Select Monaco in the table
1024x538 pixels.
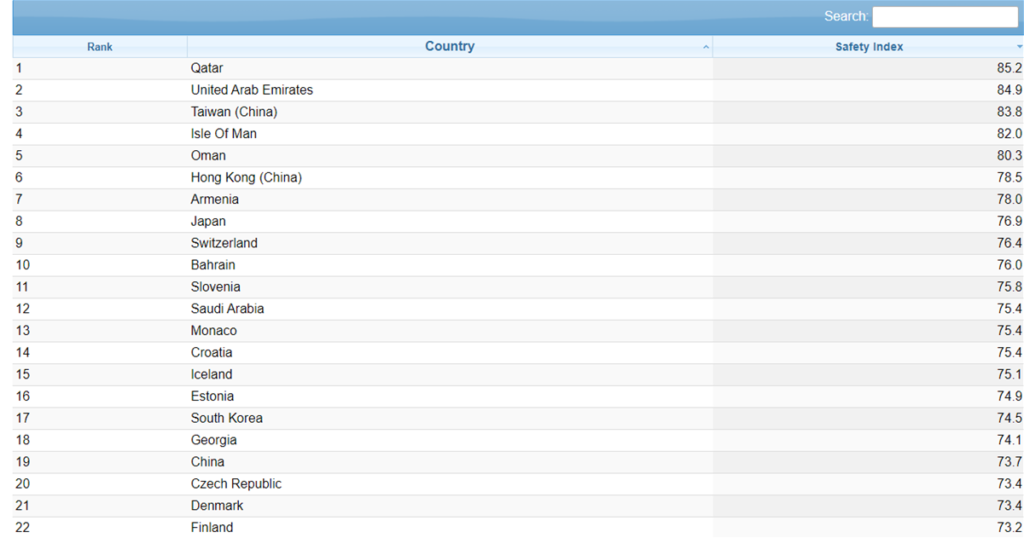(x=214, y=330)
